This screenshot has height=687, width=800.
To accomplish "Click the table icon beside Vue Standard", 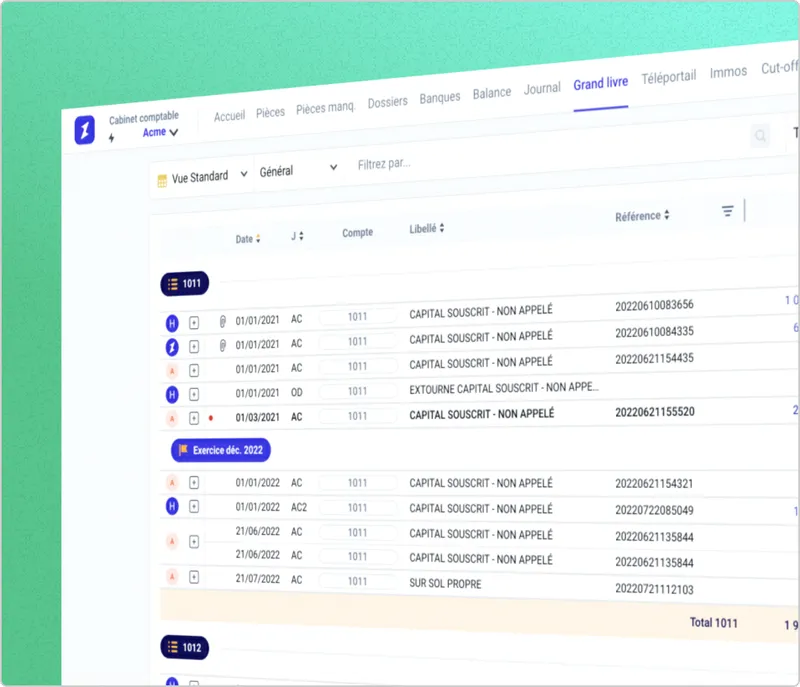I will [161, 180].
